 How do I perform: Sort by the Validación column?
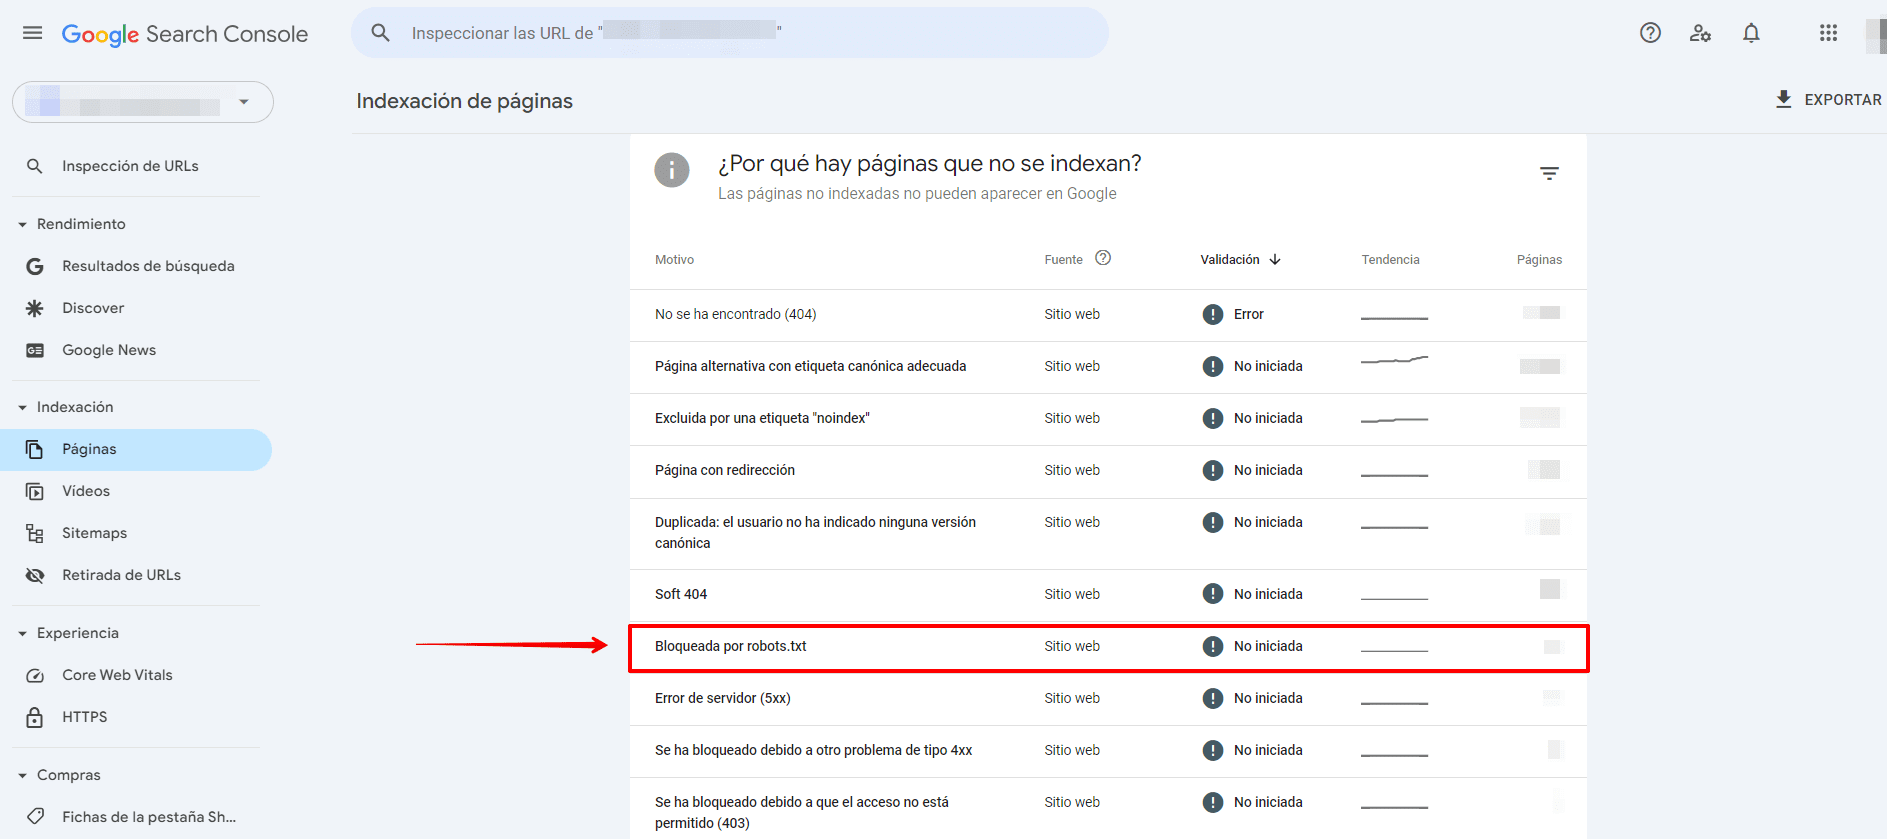tap(1240, 259)
